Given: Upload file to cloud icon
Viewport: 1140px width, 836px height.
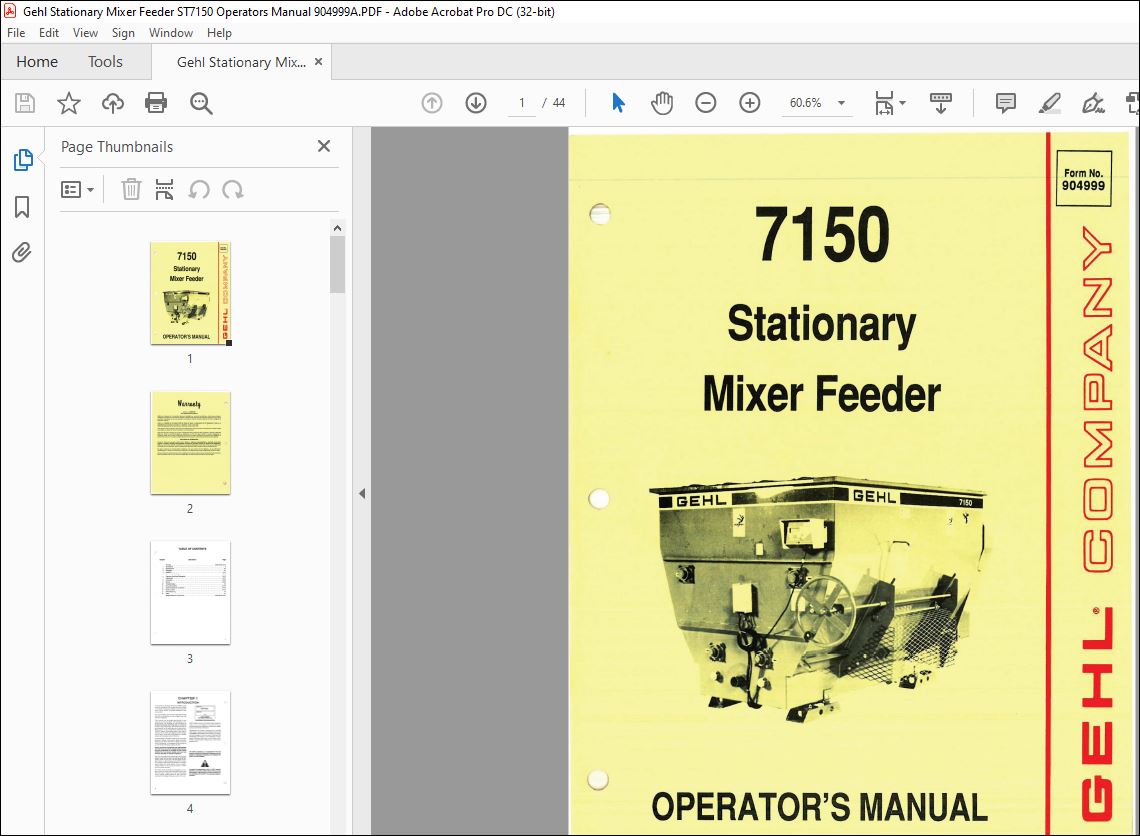Looking at the screenshot, I should tap(113, 103).
